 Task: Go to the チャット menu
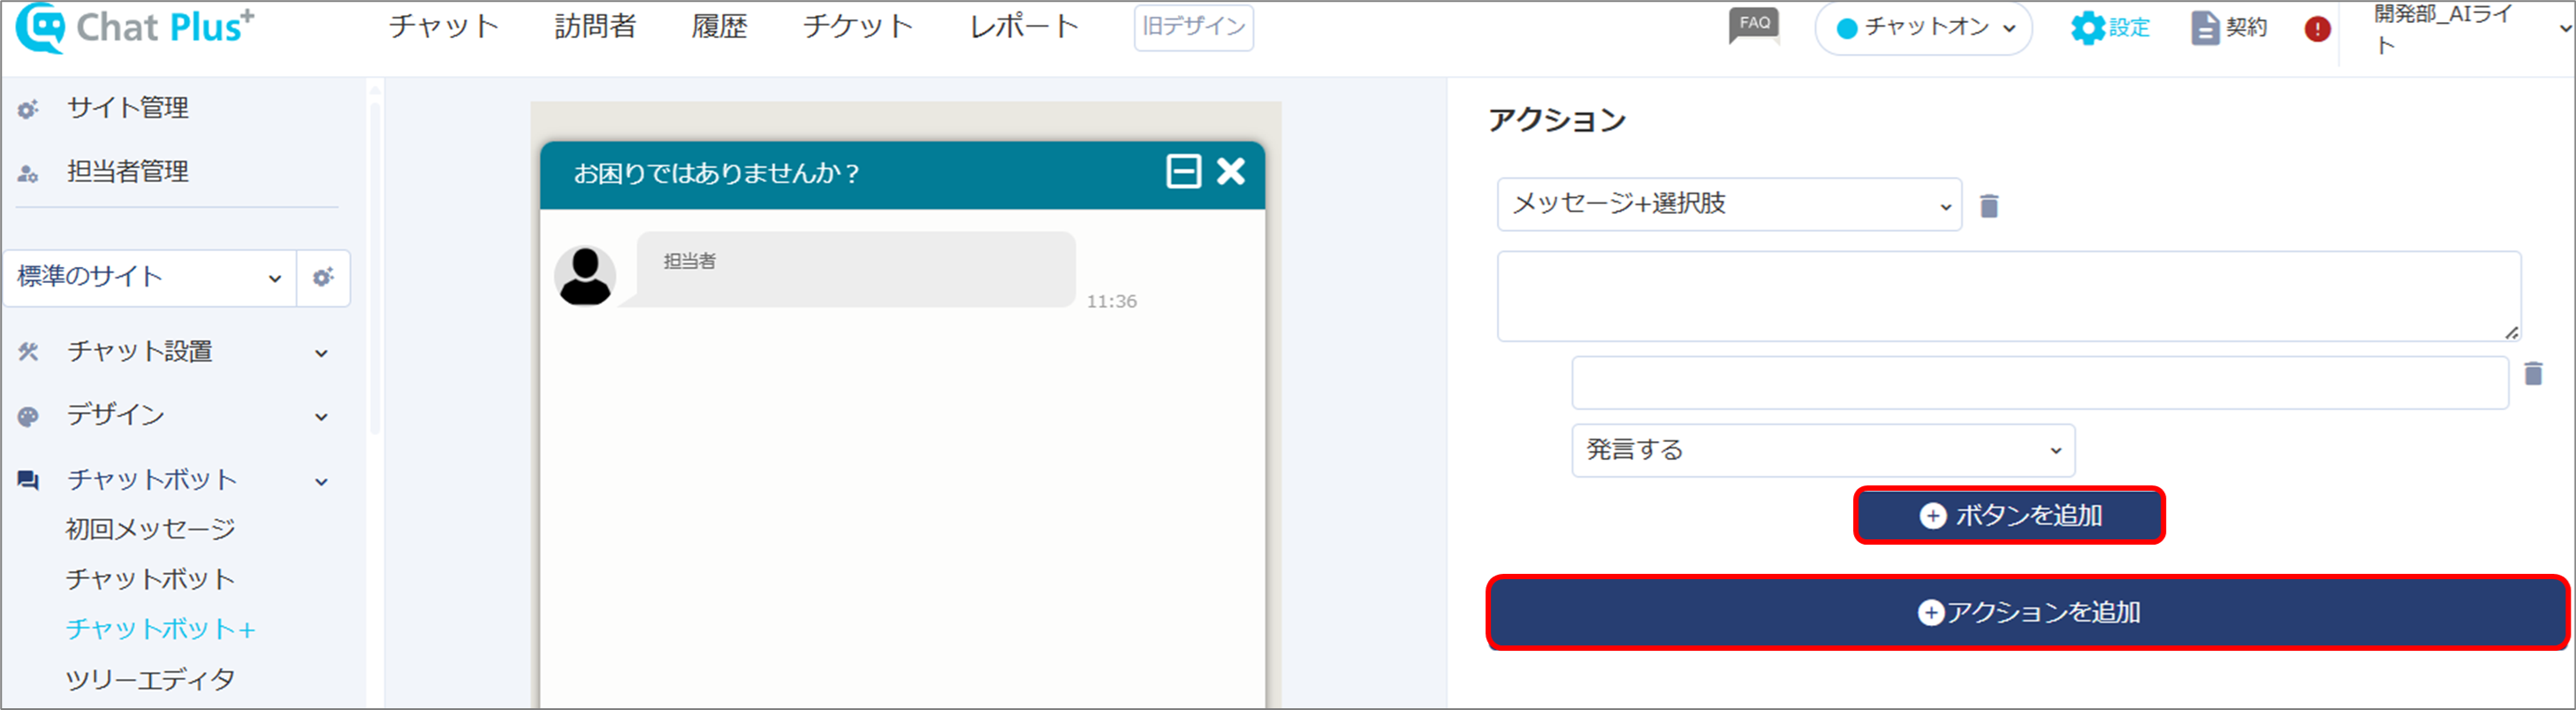(x=444, y=26)
